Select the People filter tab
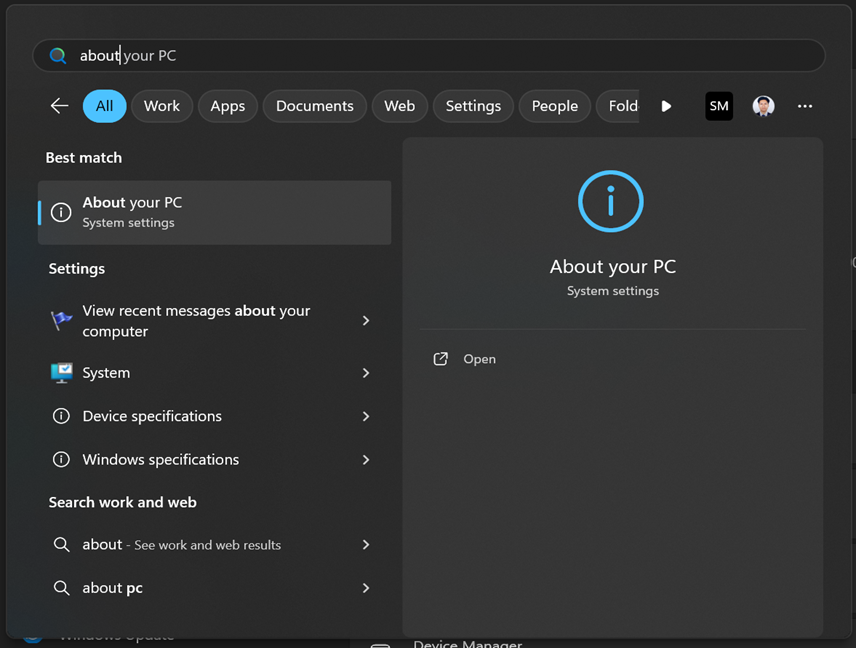Viewport: 856px width, 648px height. click(554, 106)
